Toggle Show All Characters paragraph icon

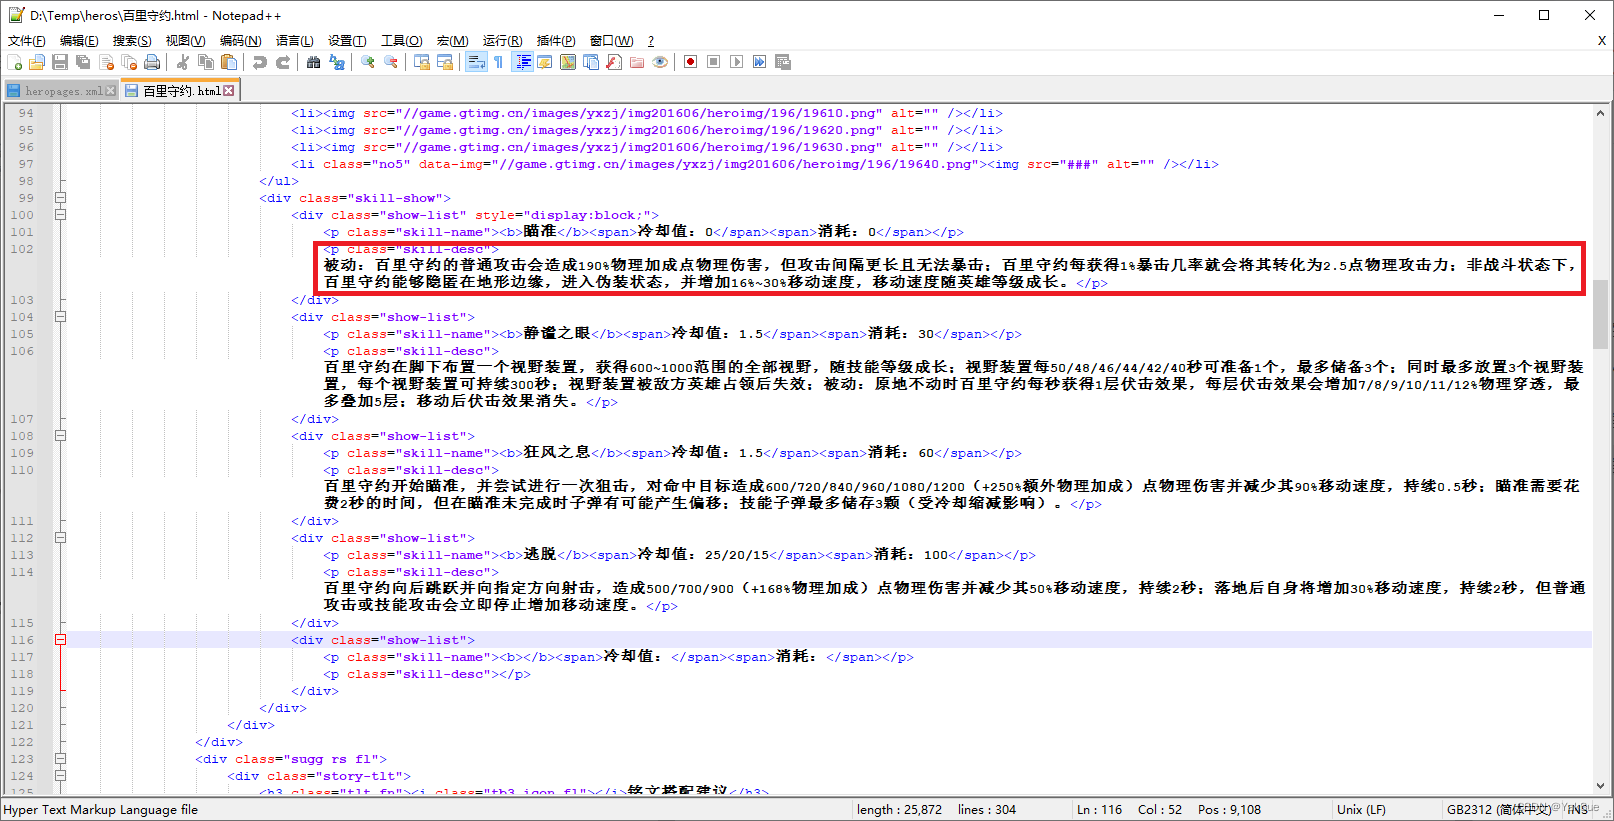click(x=498, y=62)
